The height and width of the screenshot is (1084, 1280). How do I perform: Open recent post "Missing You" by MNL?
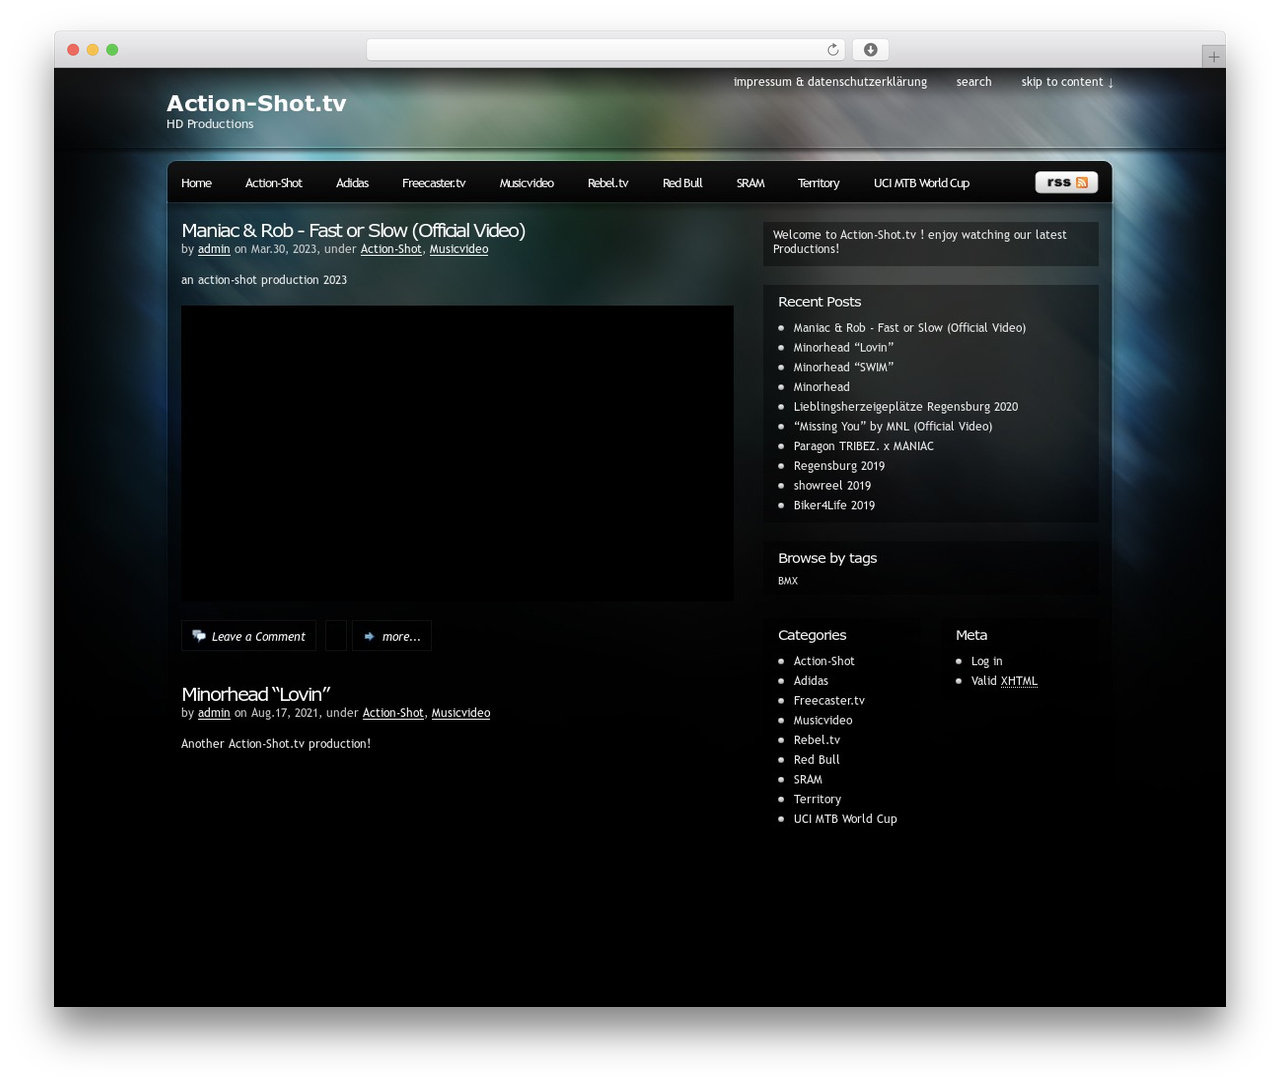coord(893,427)
